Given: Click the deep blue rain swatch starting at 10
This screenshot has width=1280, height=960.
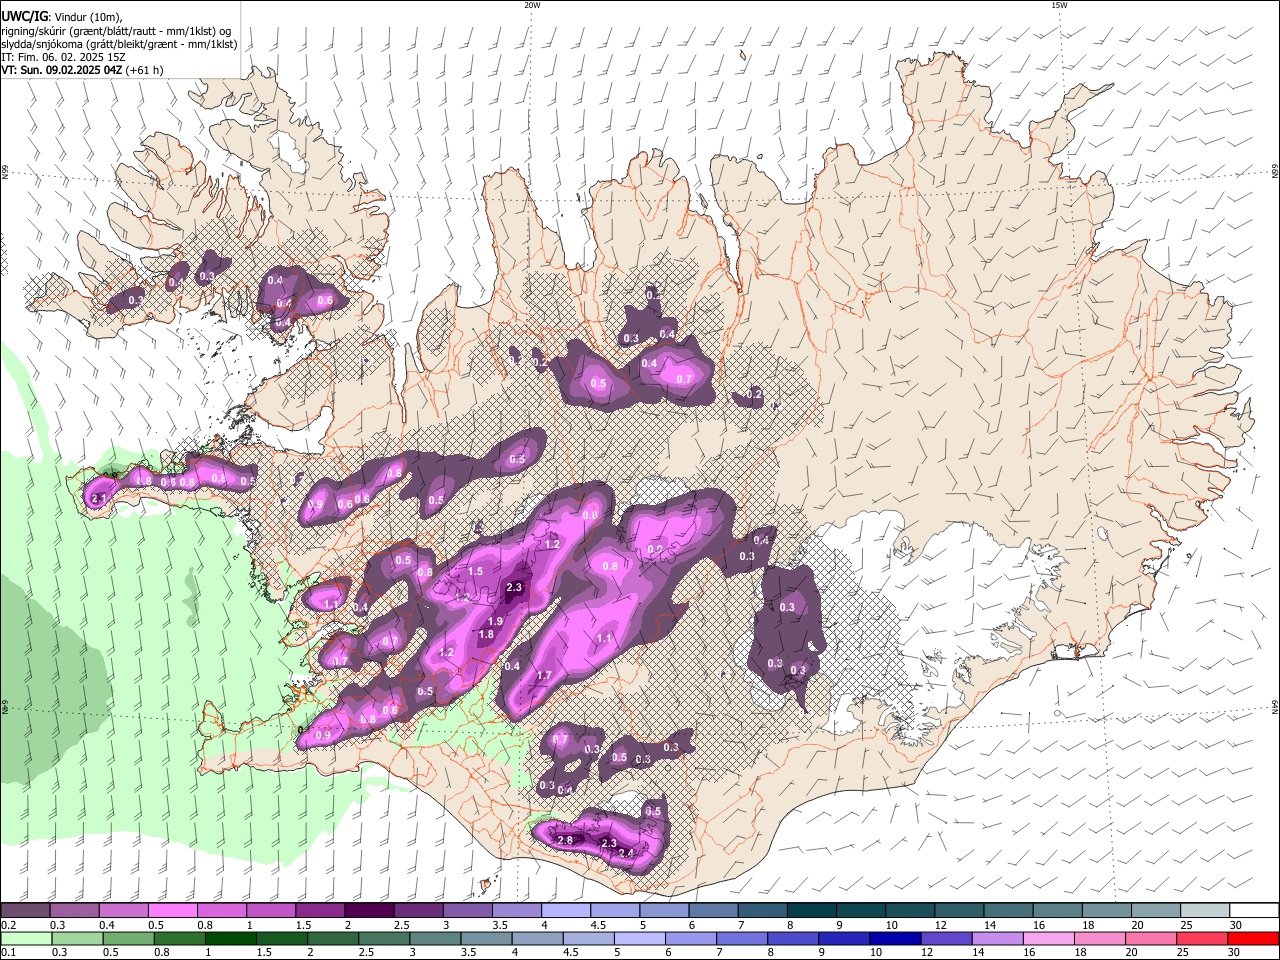Looking at the screenshot, I should tap(896, 939).
